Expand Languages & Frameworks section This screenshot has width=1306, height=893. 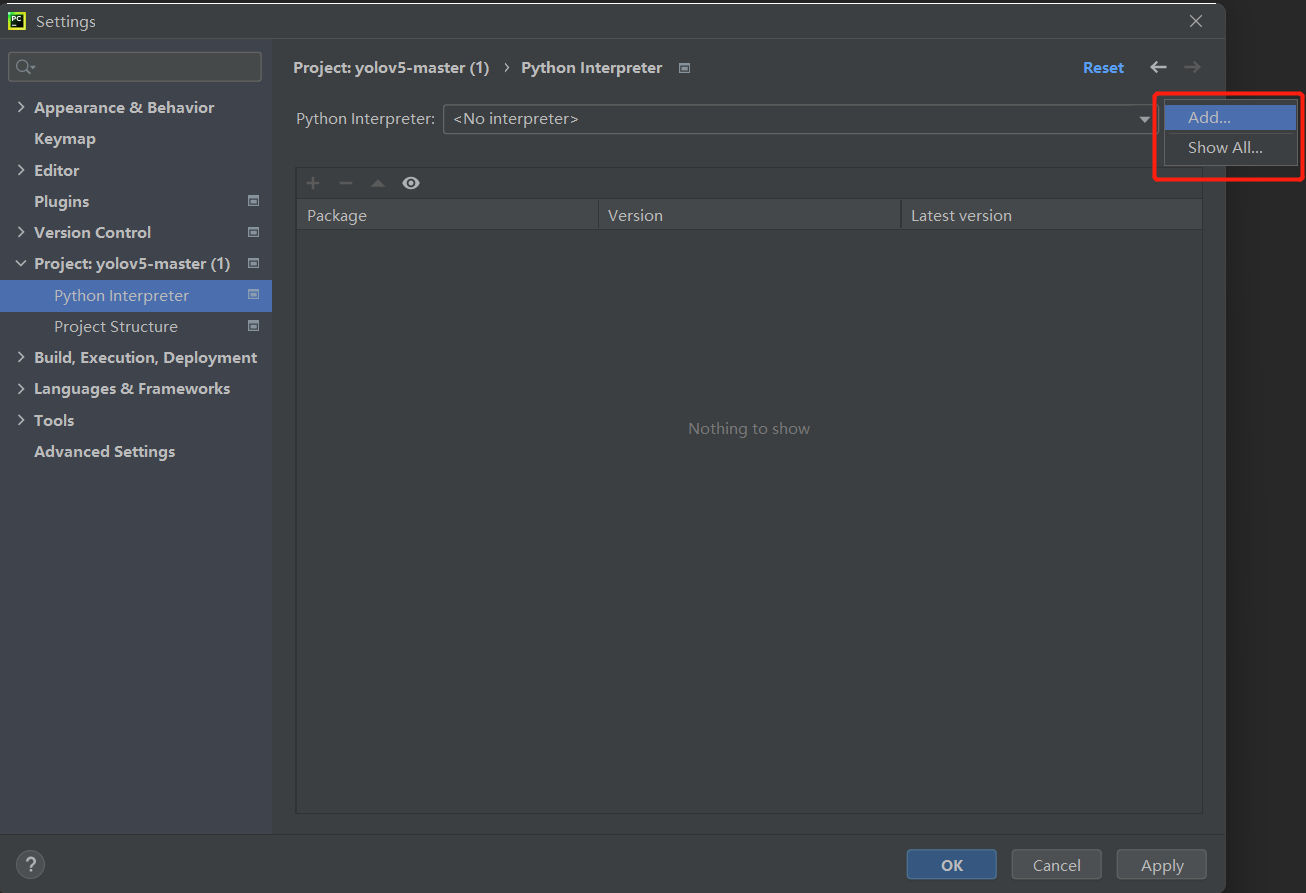21,388
